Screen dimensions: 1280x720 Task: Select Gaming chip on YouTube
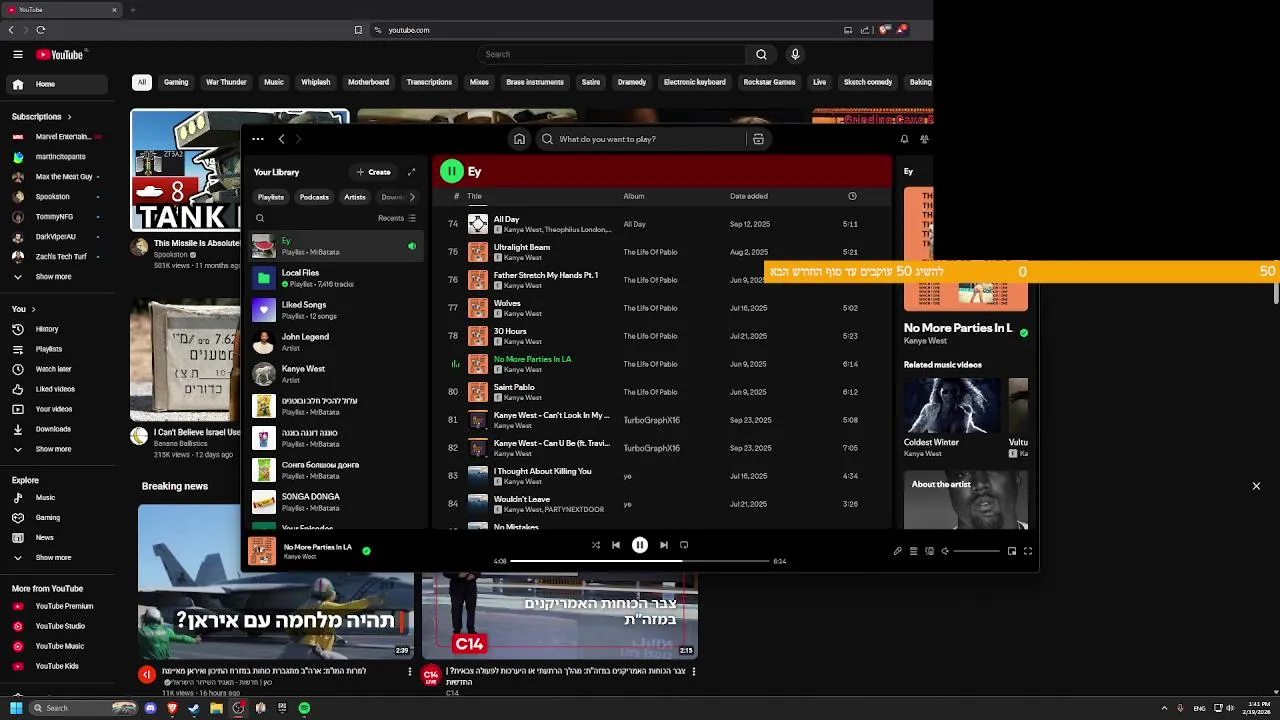point(176,82)
